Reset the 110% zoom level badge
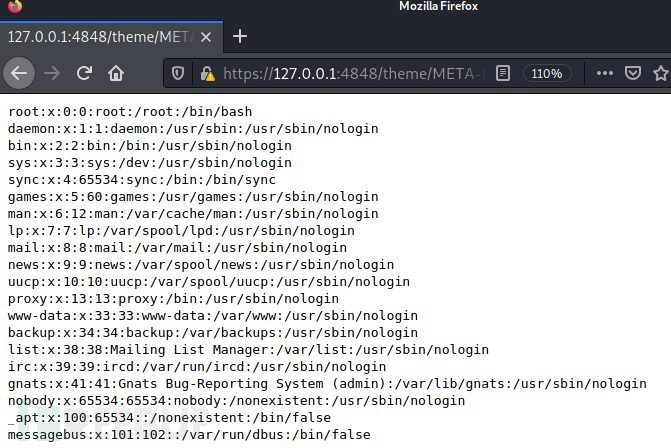Viewport: 671px width, 448px height. click(x=545, y=73)
